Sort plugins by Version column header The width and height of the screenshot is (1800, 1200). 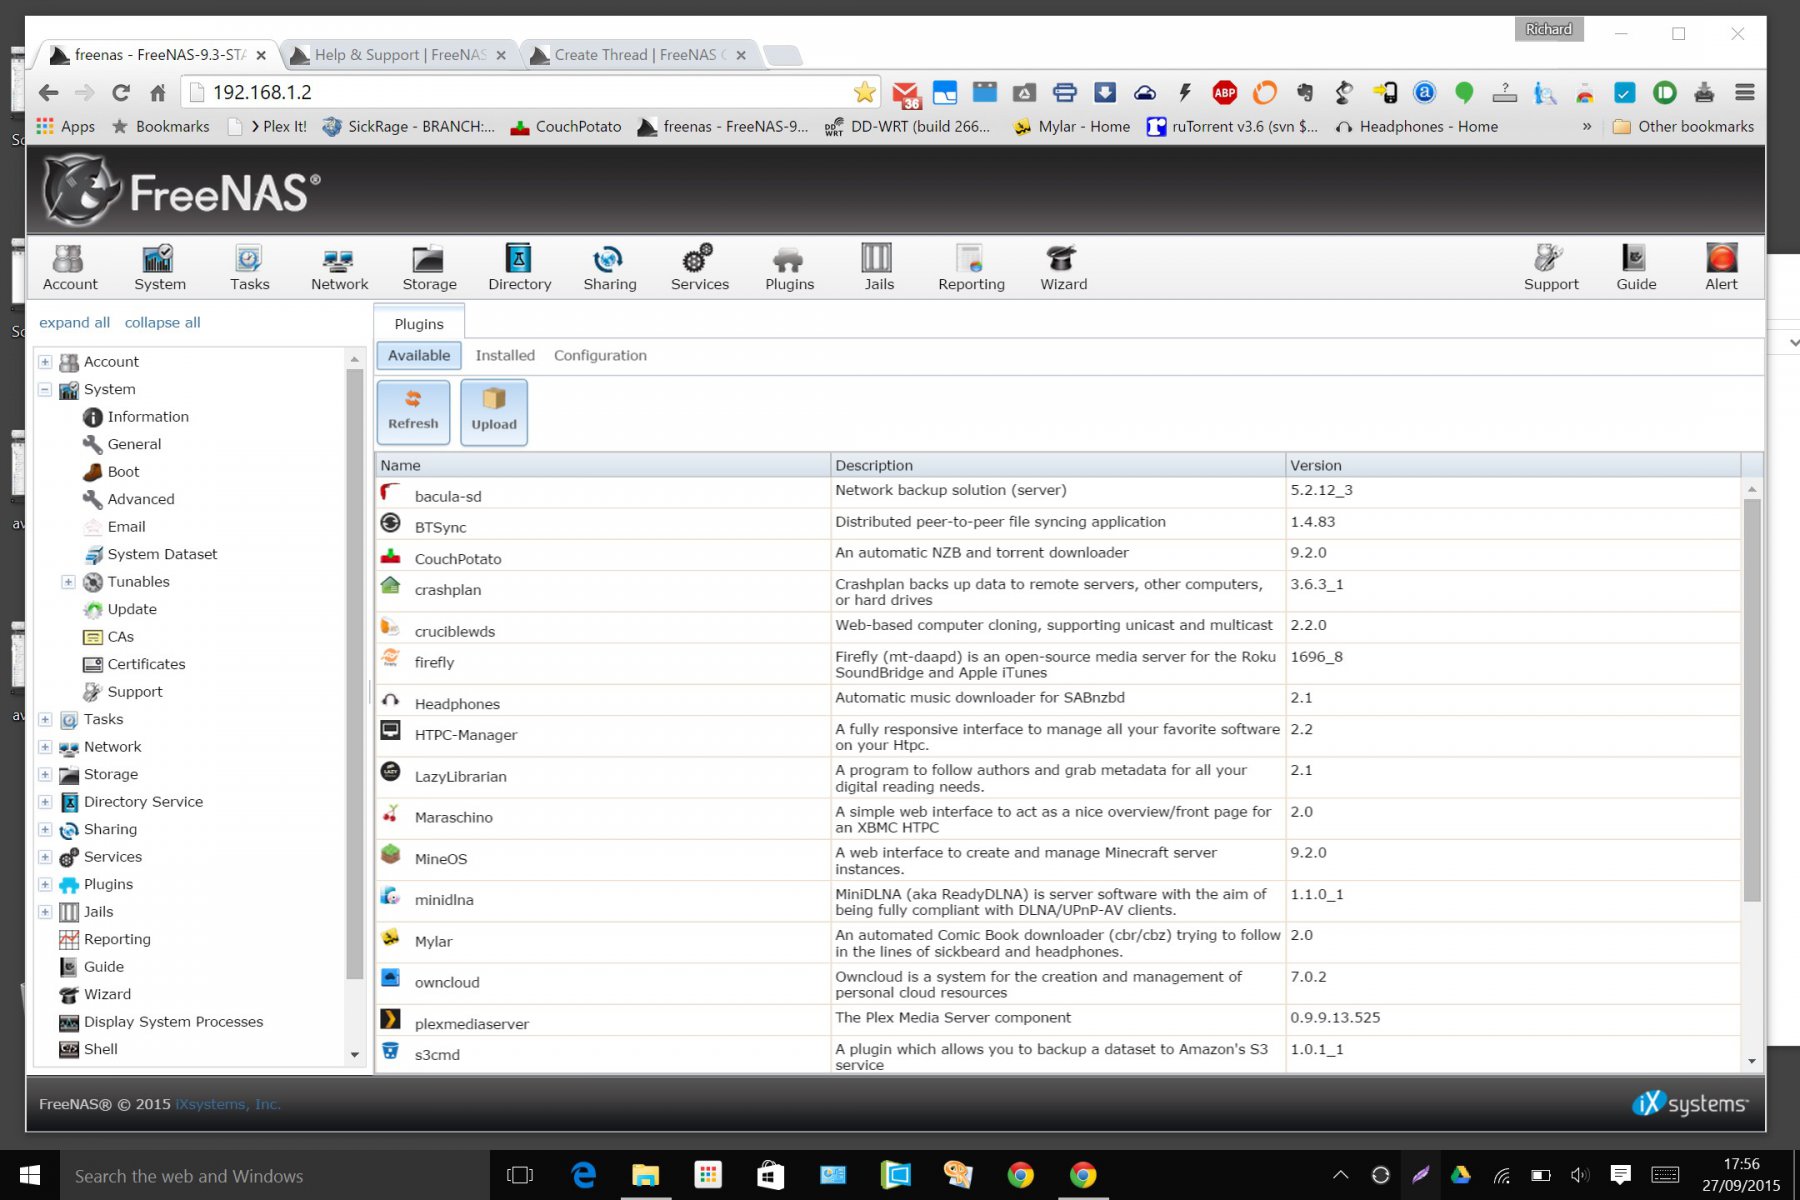1512,465
